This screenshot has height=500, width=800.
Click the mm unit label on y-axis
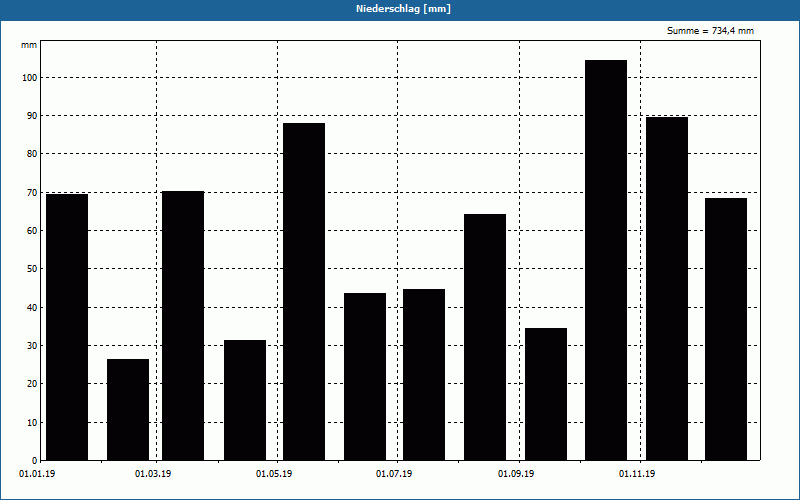tap(29, 45)
